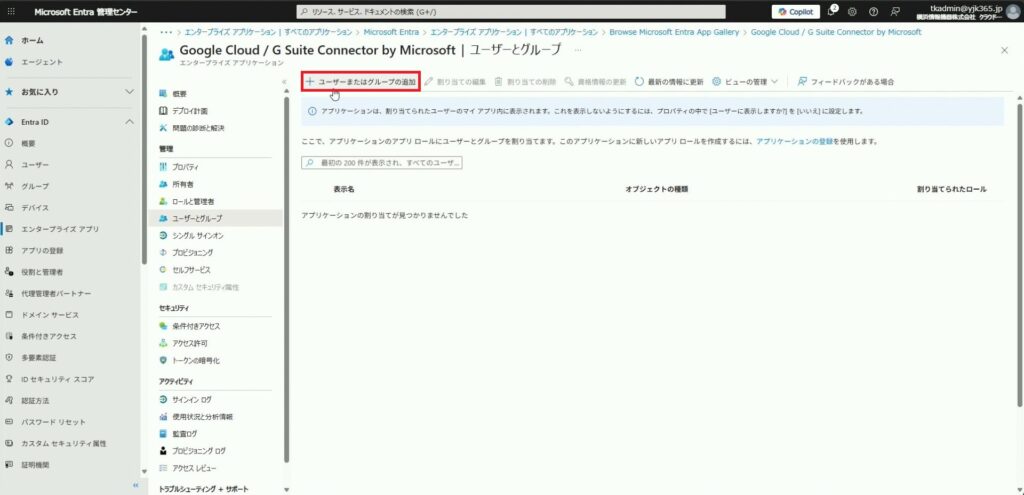
Task: Click ユーザーまたはグループの追加 button
Action: 360,81
